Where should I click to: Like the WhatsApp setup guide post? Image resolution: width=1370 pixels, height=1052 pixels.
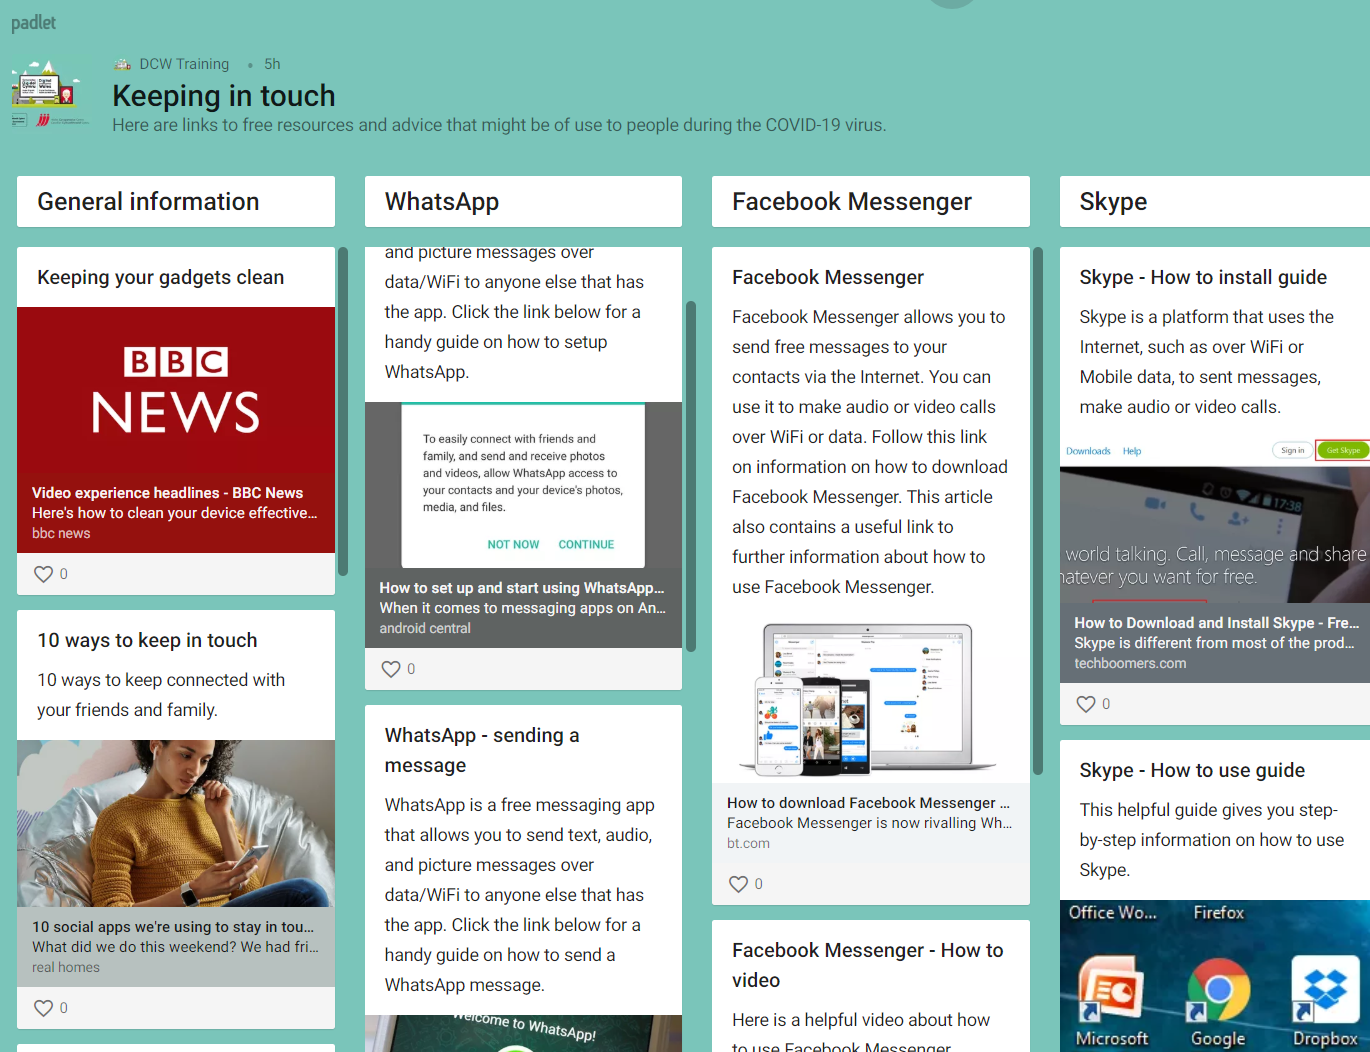pos(391,669)
